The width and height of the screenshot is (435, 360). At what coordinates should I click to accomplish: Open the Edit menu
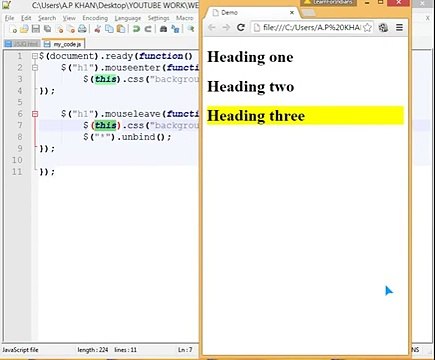(x=26, y=18)
